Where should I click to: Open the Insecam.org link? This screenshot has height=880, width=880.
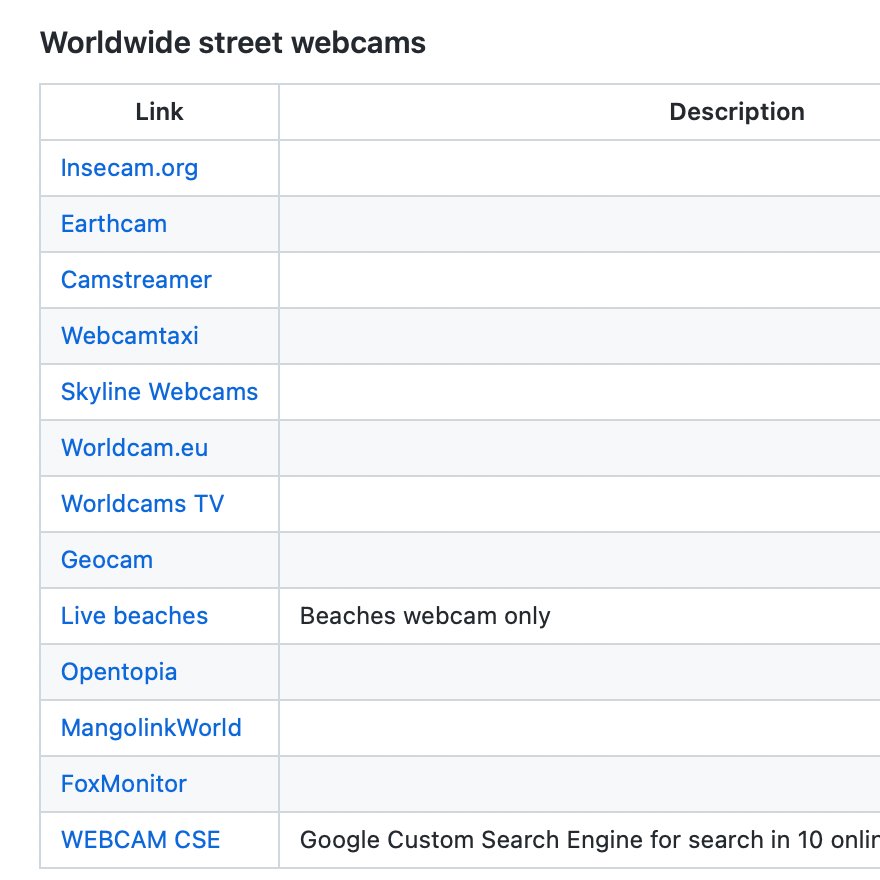[129, 168]
